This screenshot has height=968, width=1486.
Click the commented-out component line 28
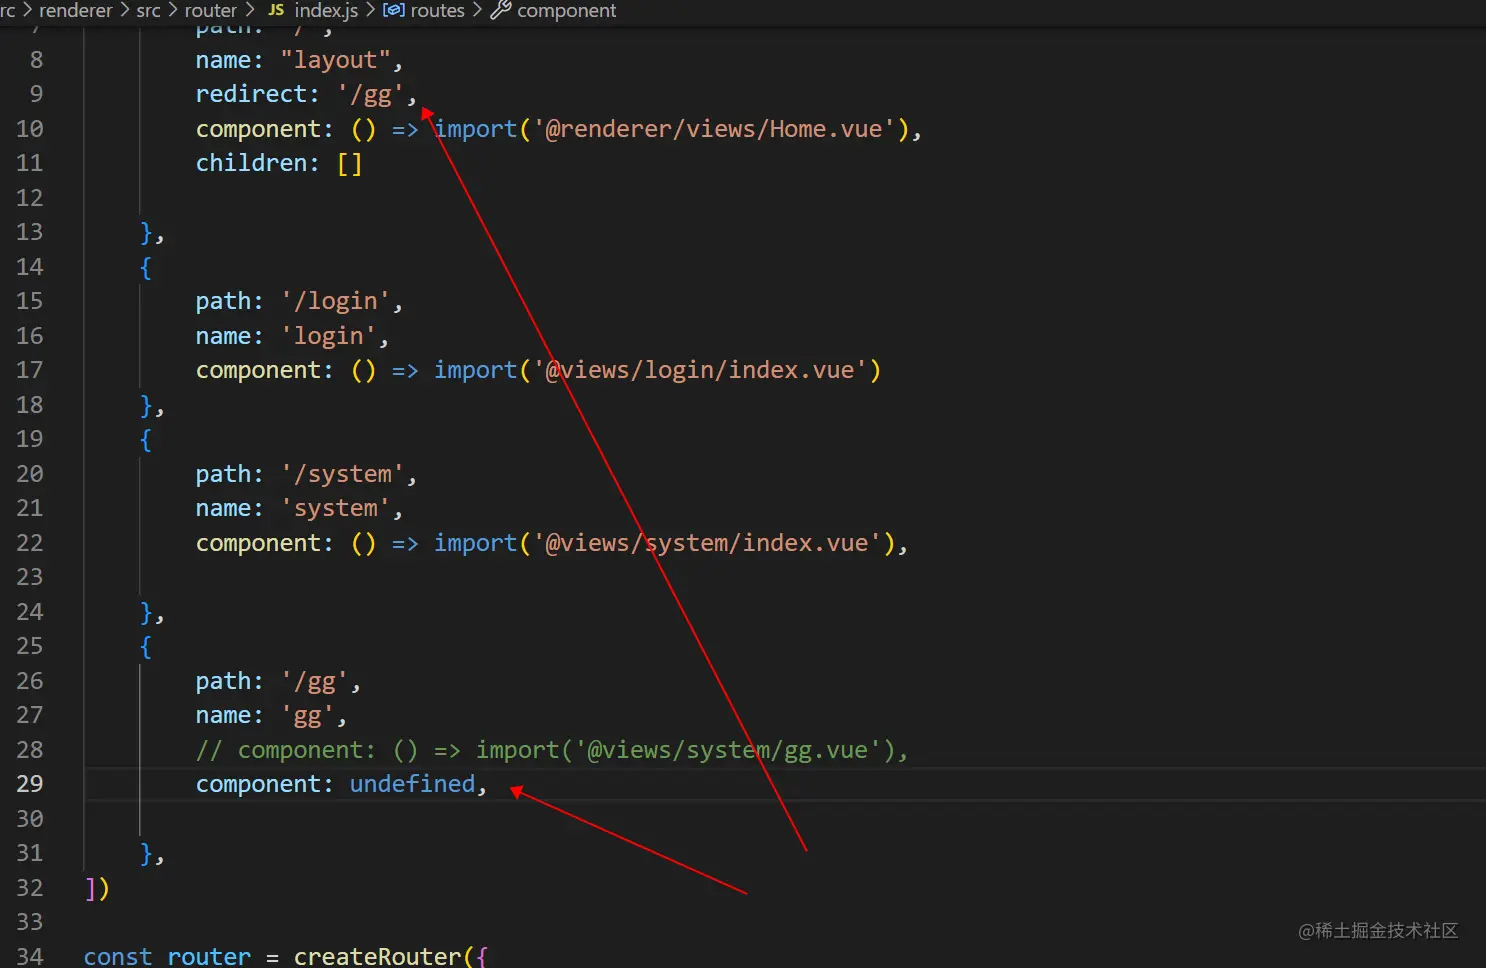click(552, 750)
